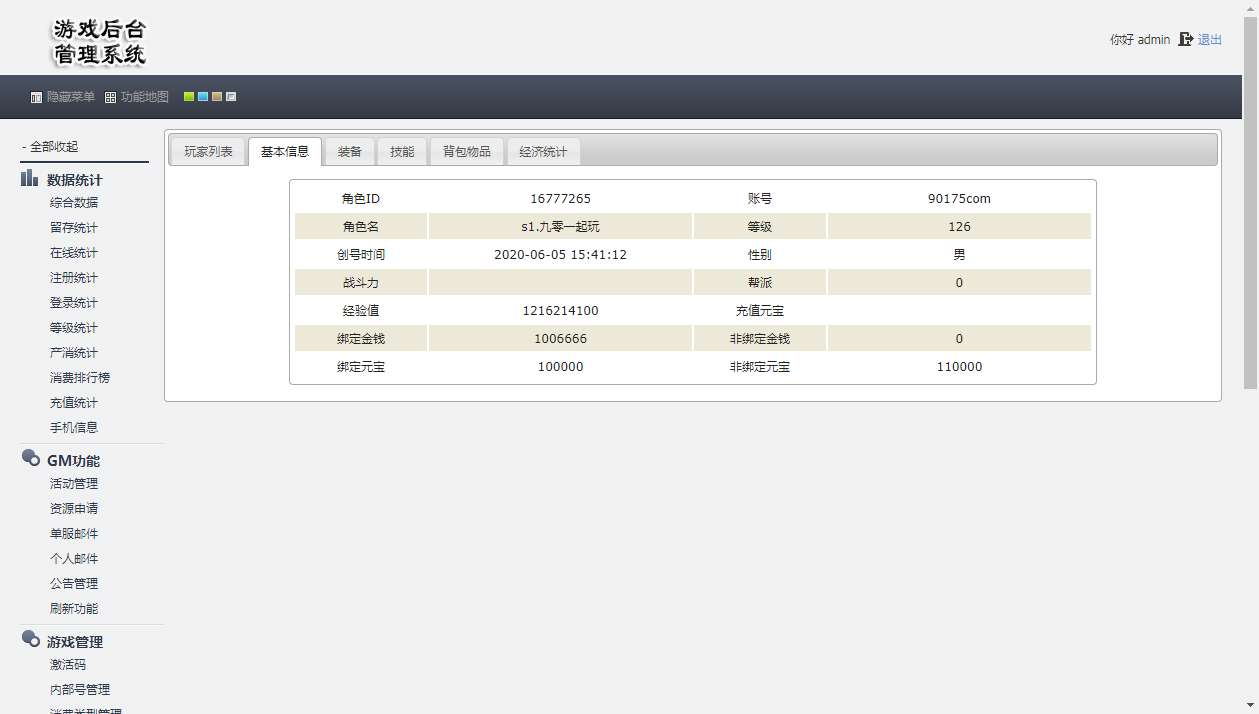Click the globe icon beside GM功能

[x=29, y=458]
